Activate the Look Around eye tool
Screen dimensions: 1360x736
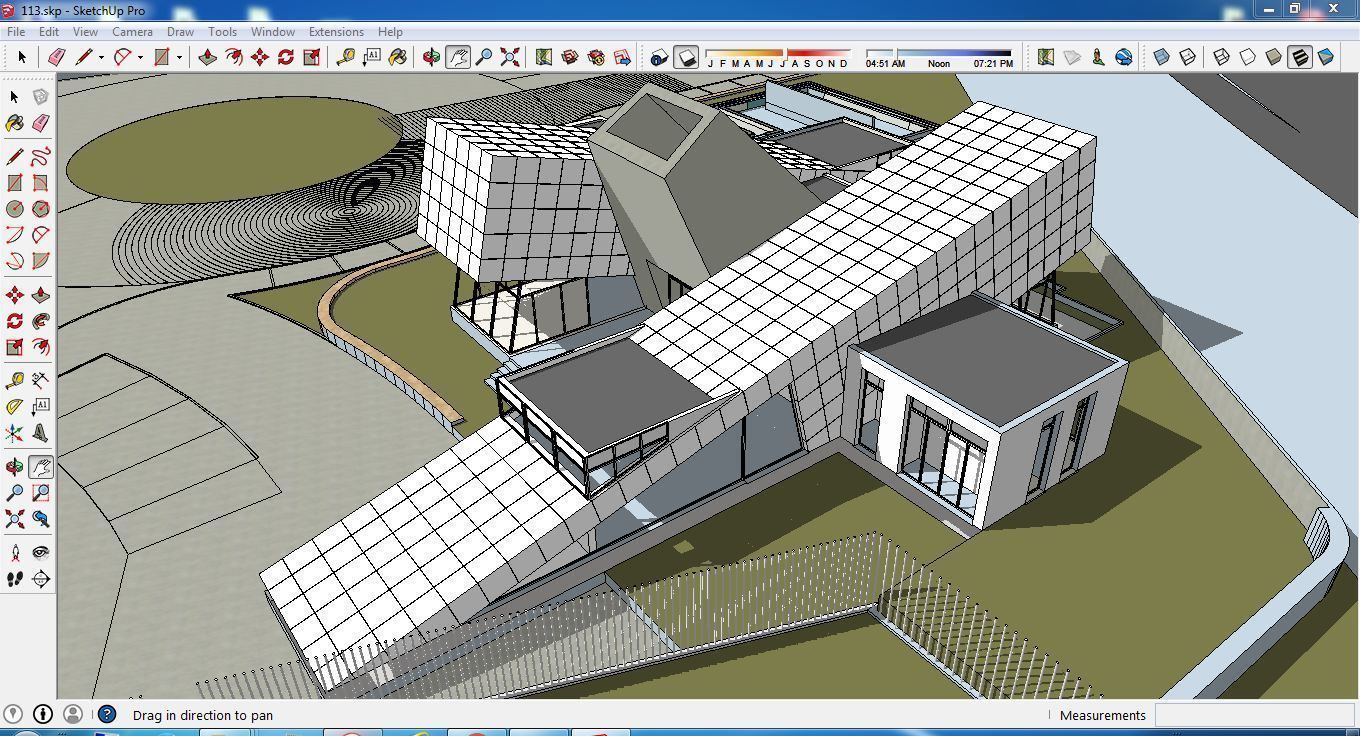41,553
